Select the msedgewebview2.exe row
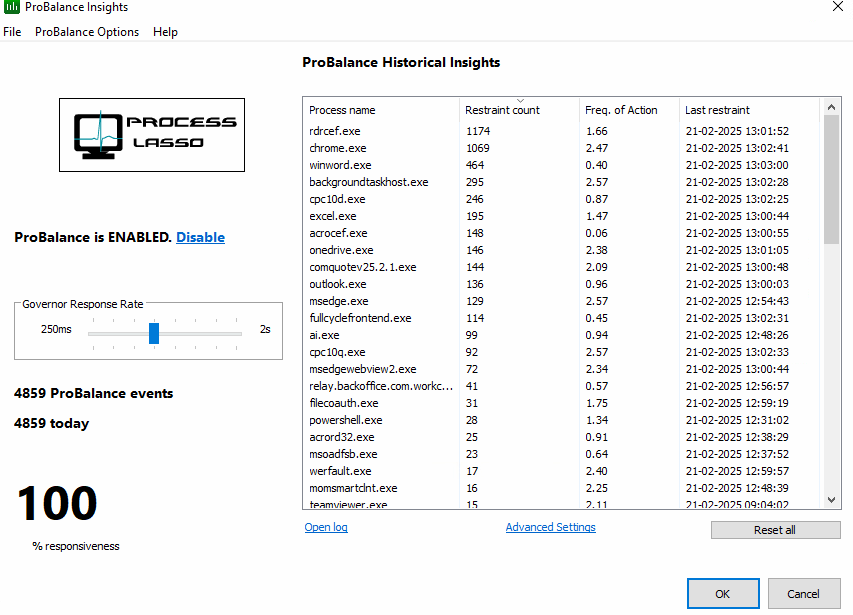Screen dimensions: 853x615 [x=560, y=369]
